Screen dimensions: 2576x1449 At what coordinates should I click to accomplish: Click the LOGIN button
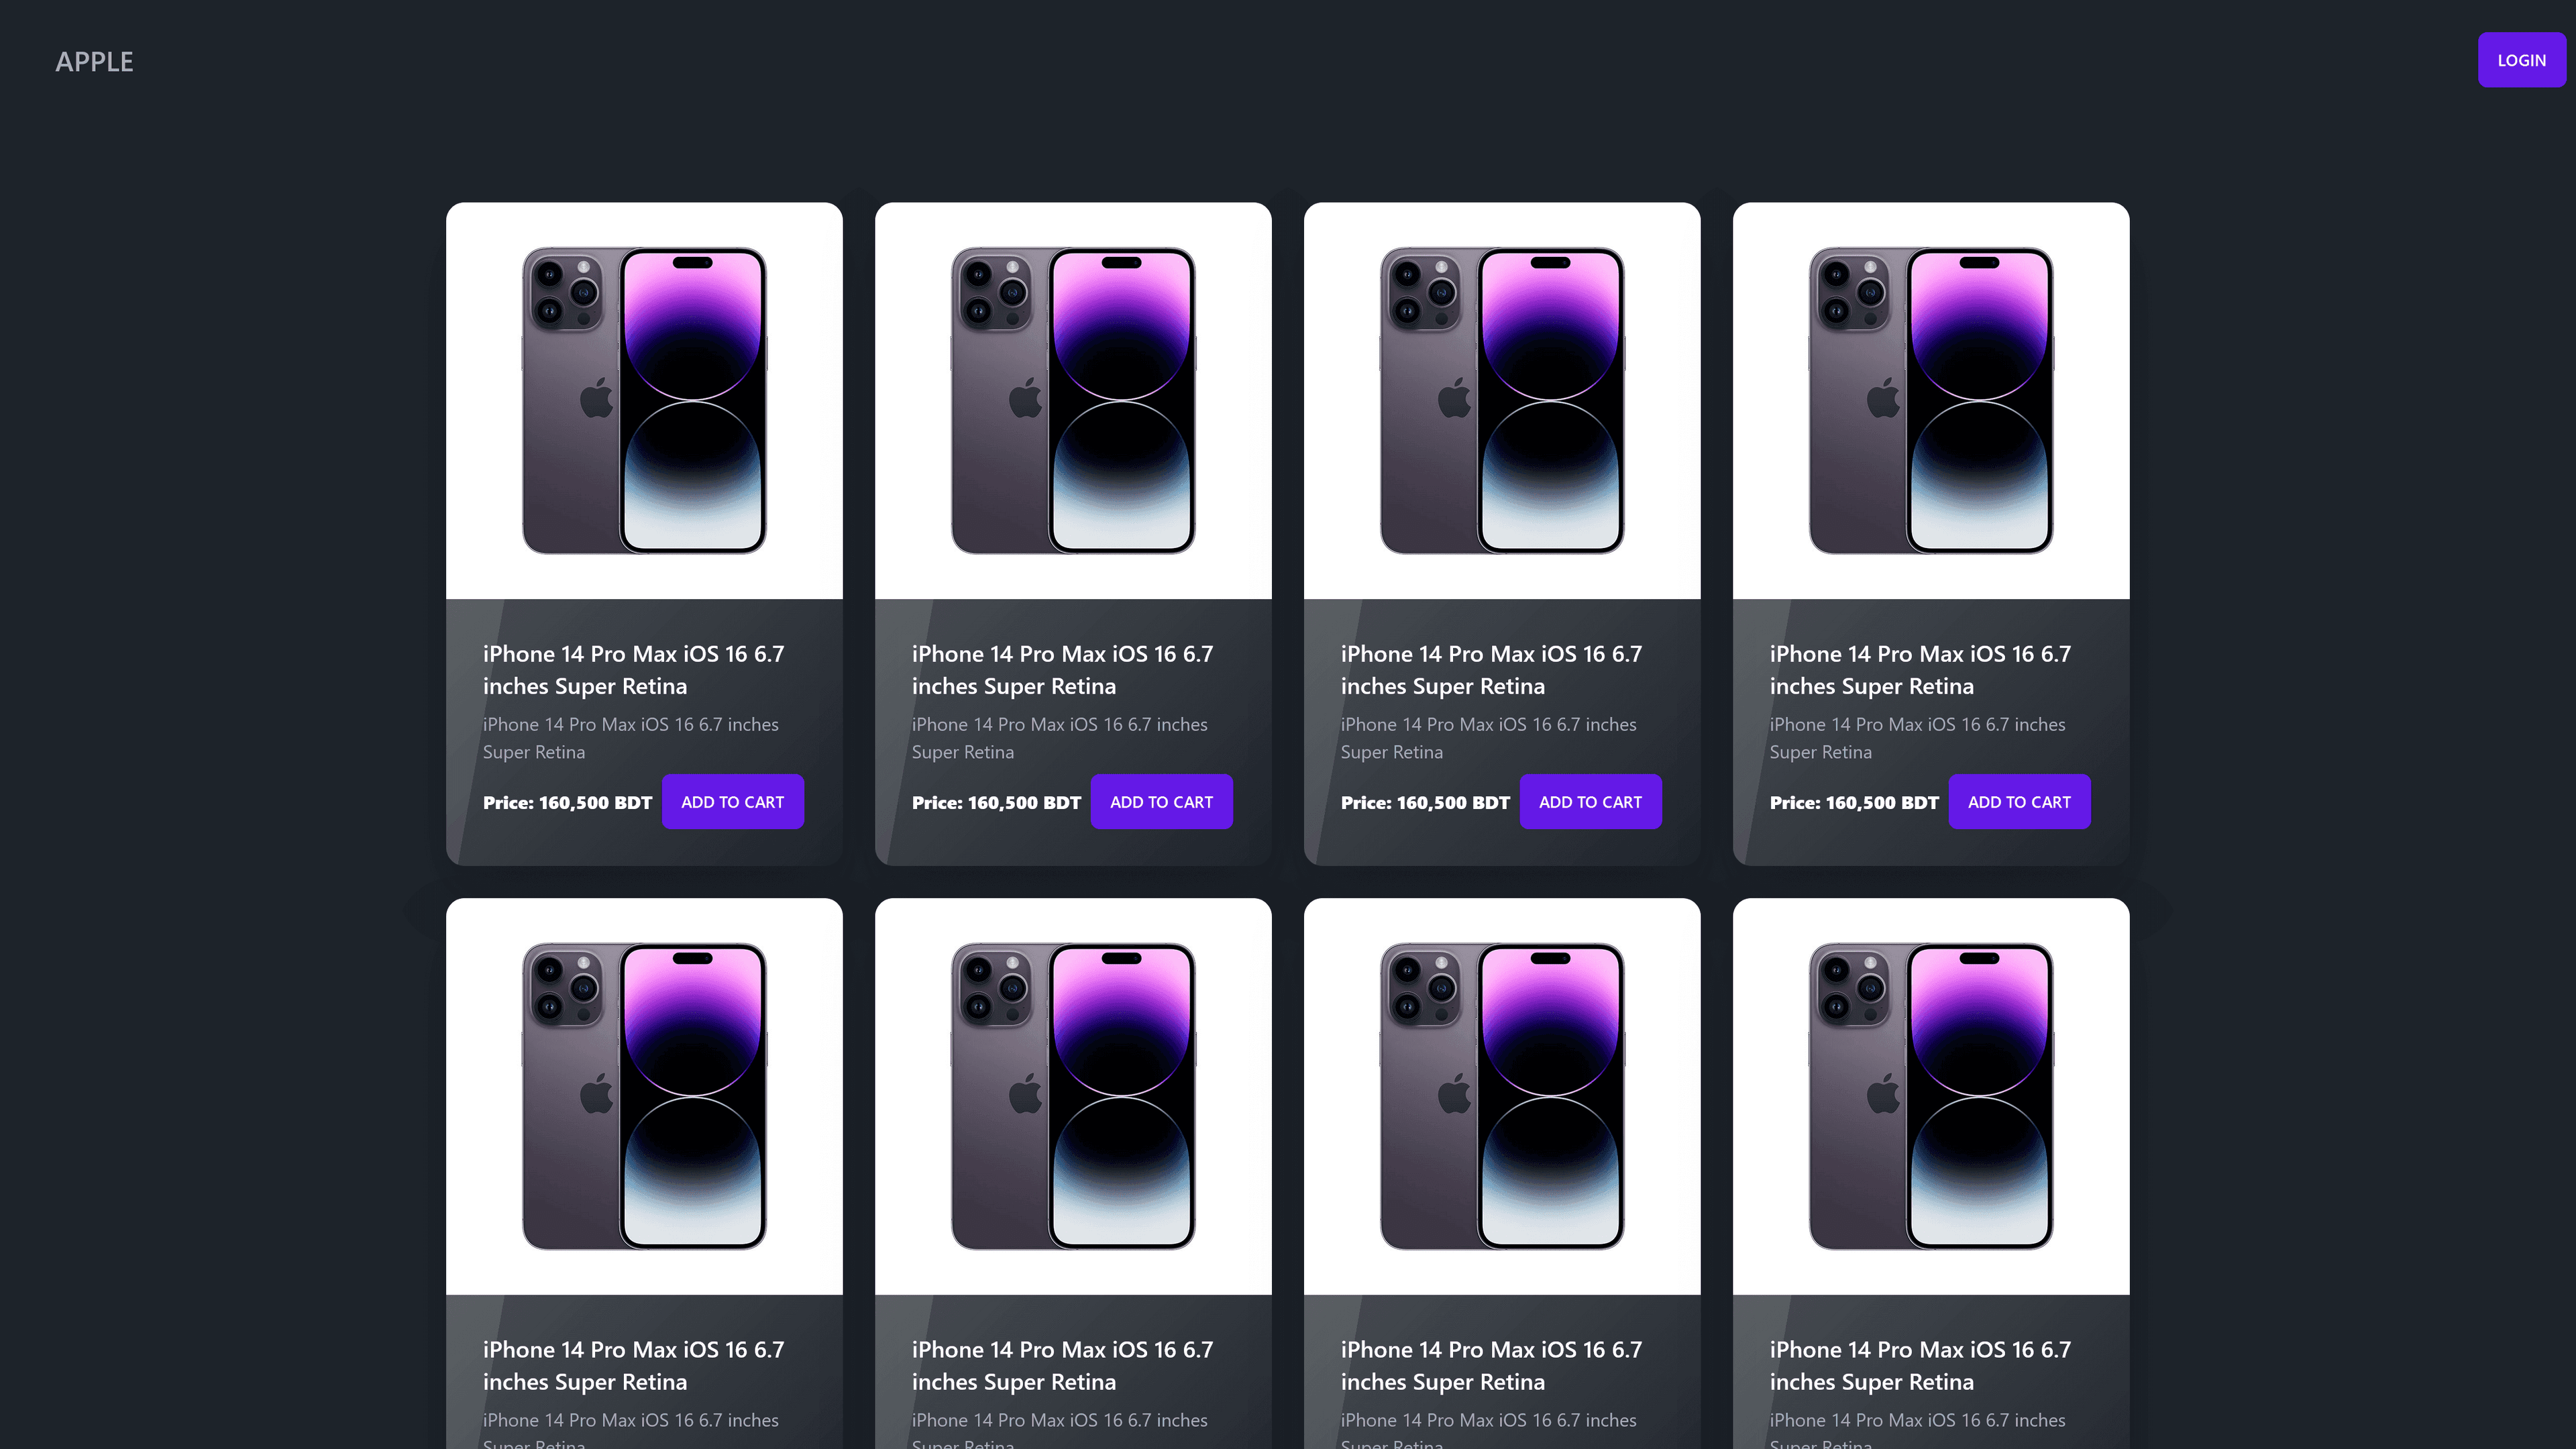(x=2521, y=60)
